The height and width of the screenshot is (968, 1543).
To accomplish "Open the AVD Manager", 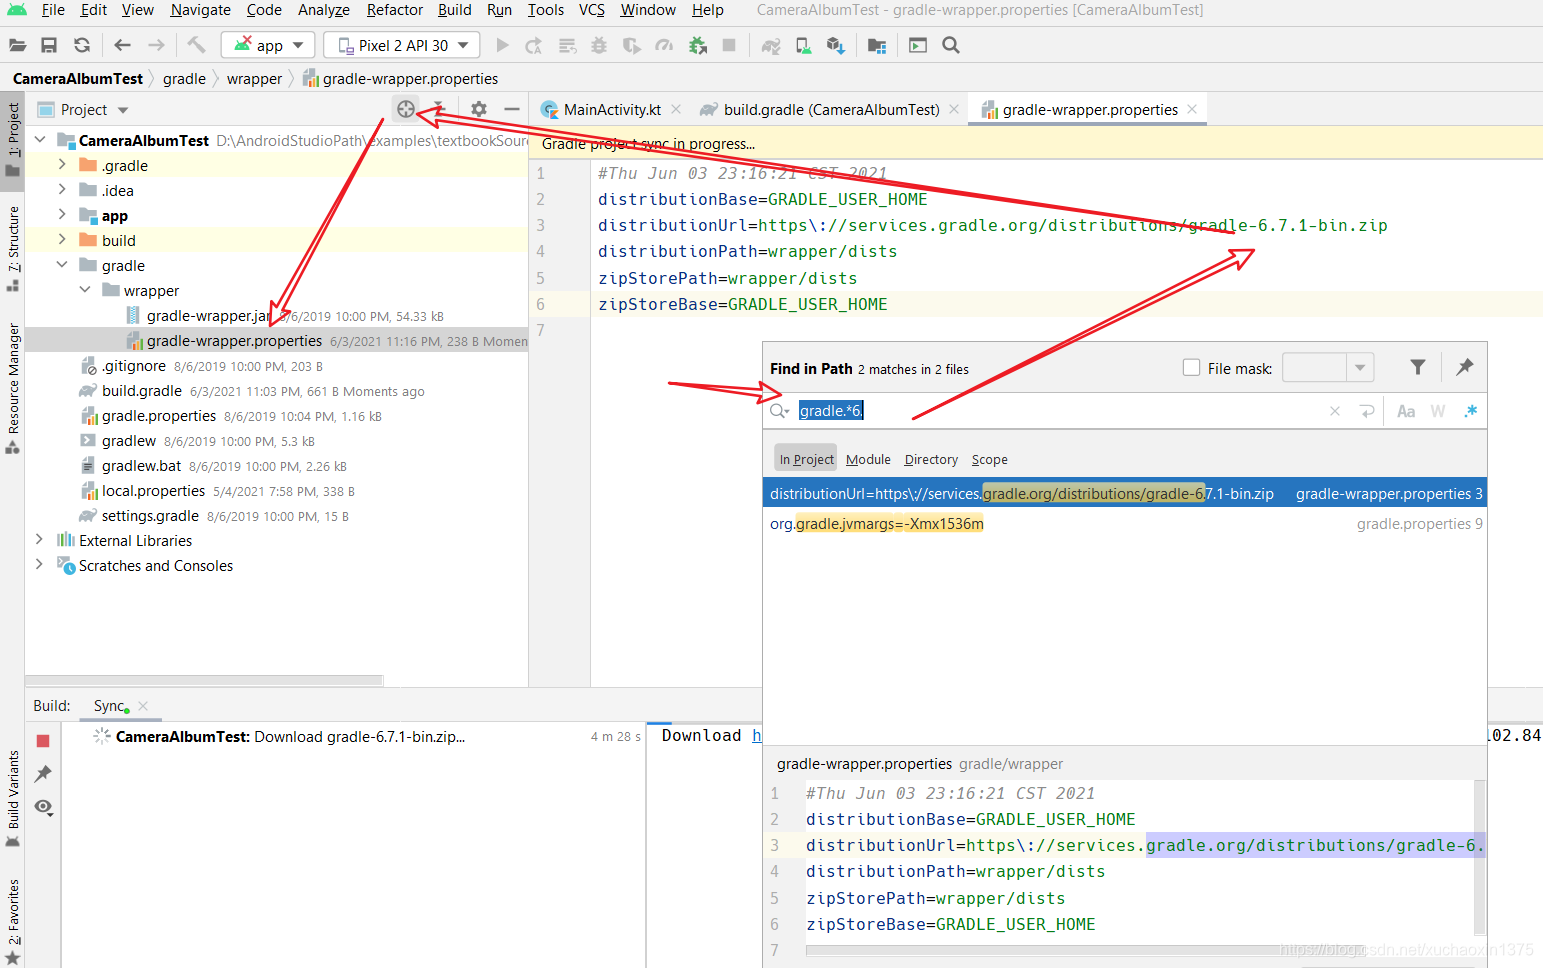I will tap(803, 45).
